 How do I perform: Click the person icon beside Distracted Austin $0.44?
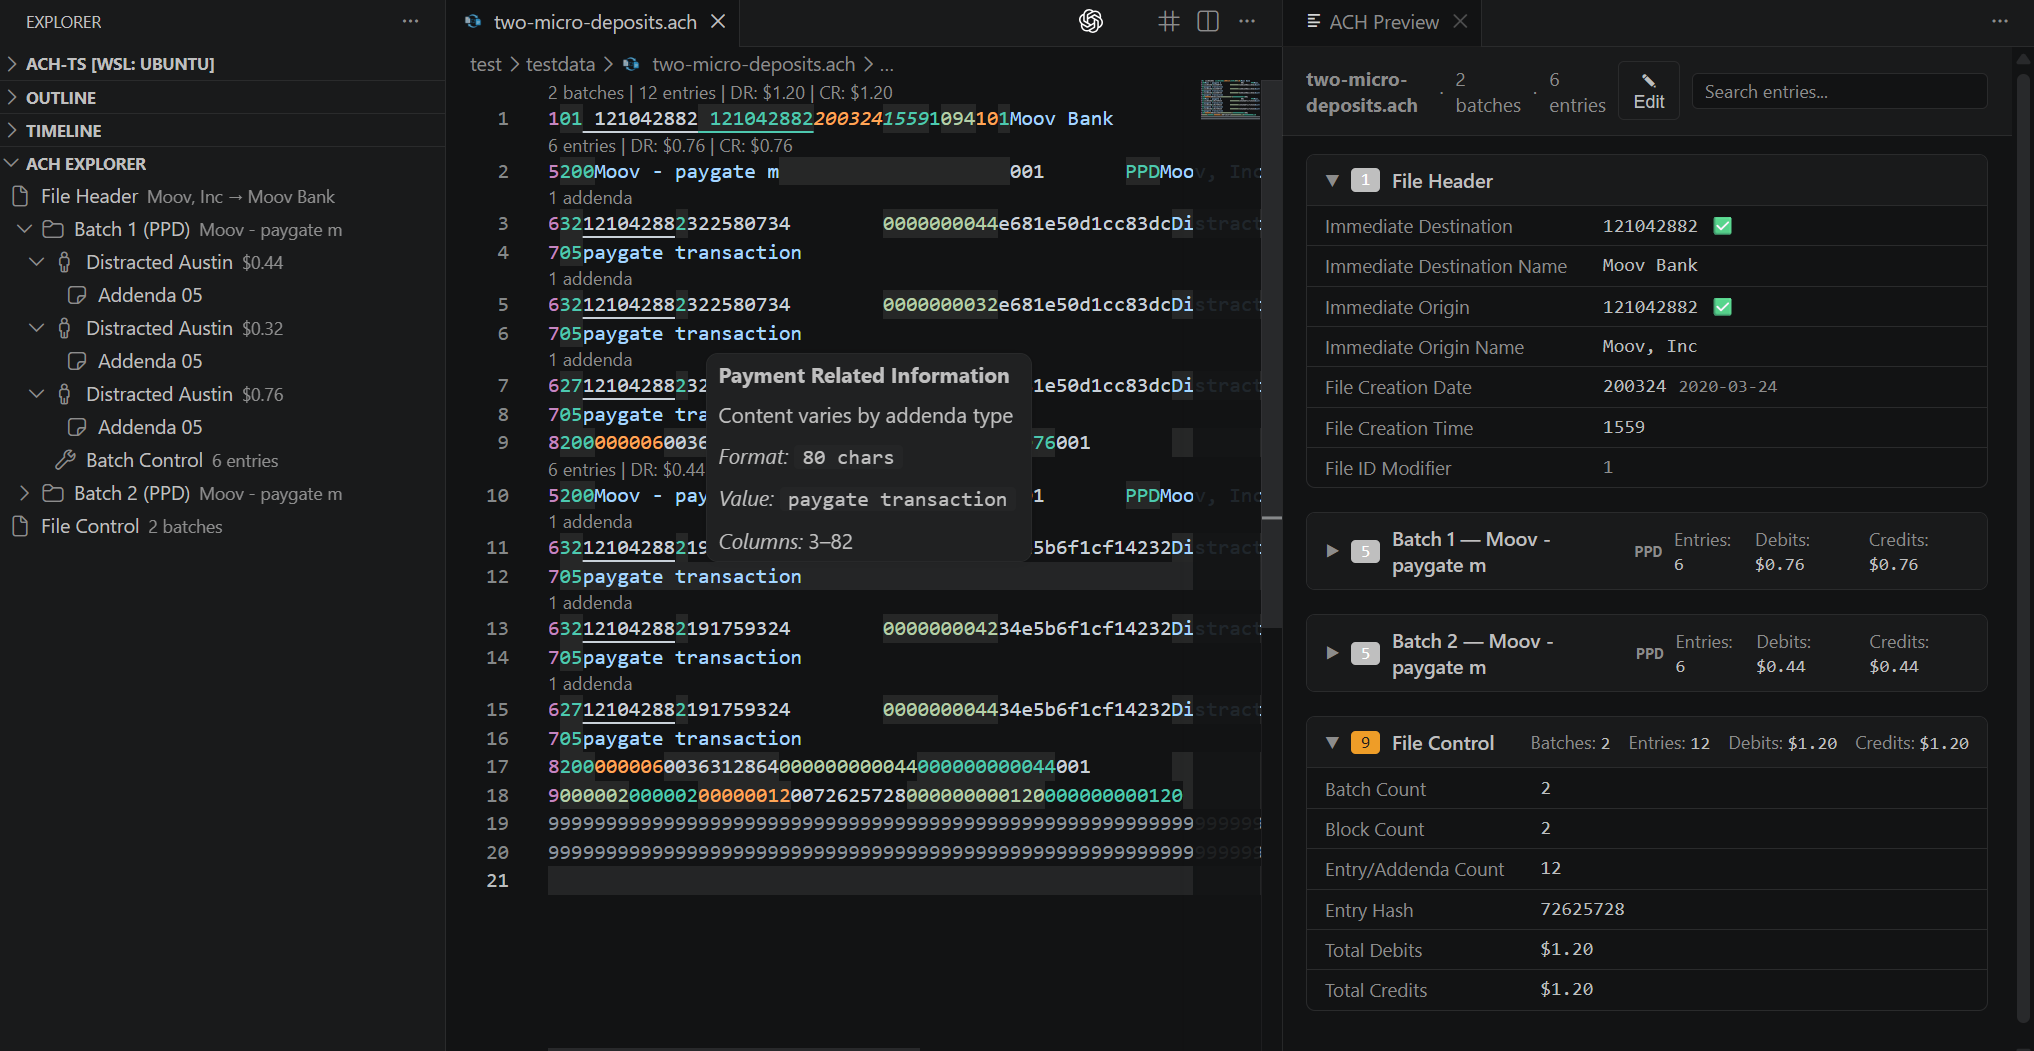65,262
